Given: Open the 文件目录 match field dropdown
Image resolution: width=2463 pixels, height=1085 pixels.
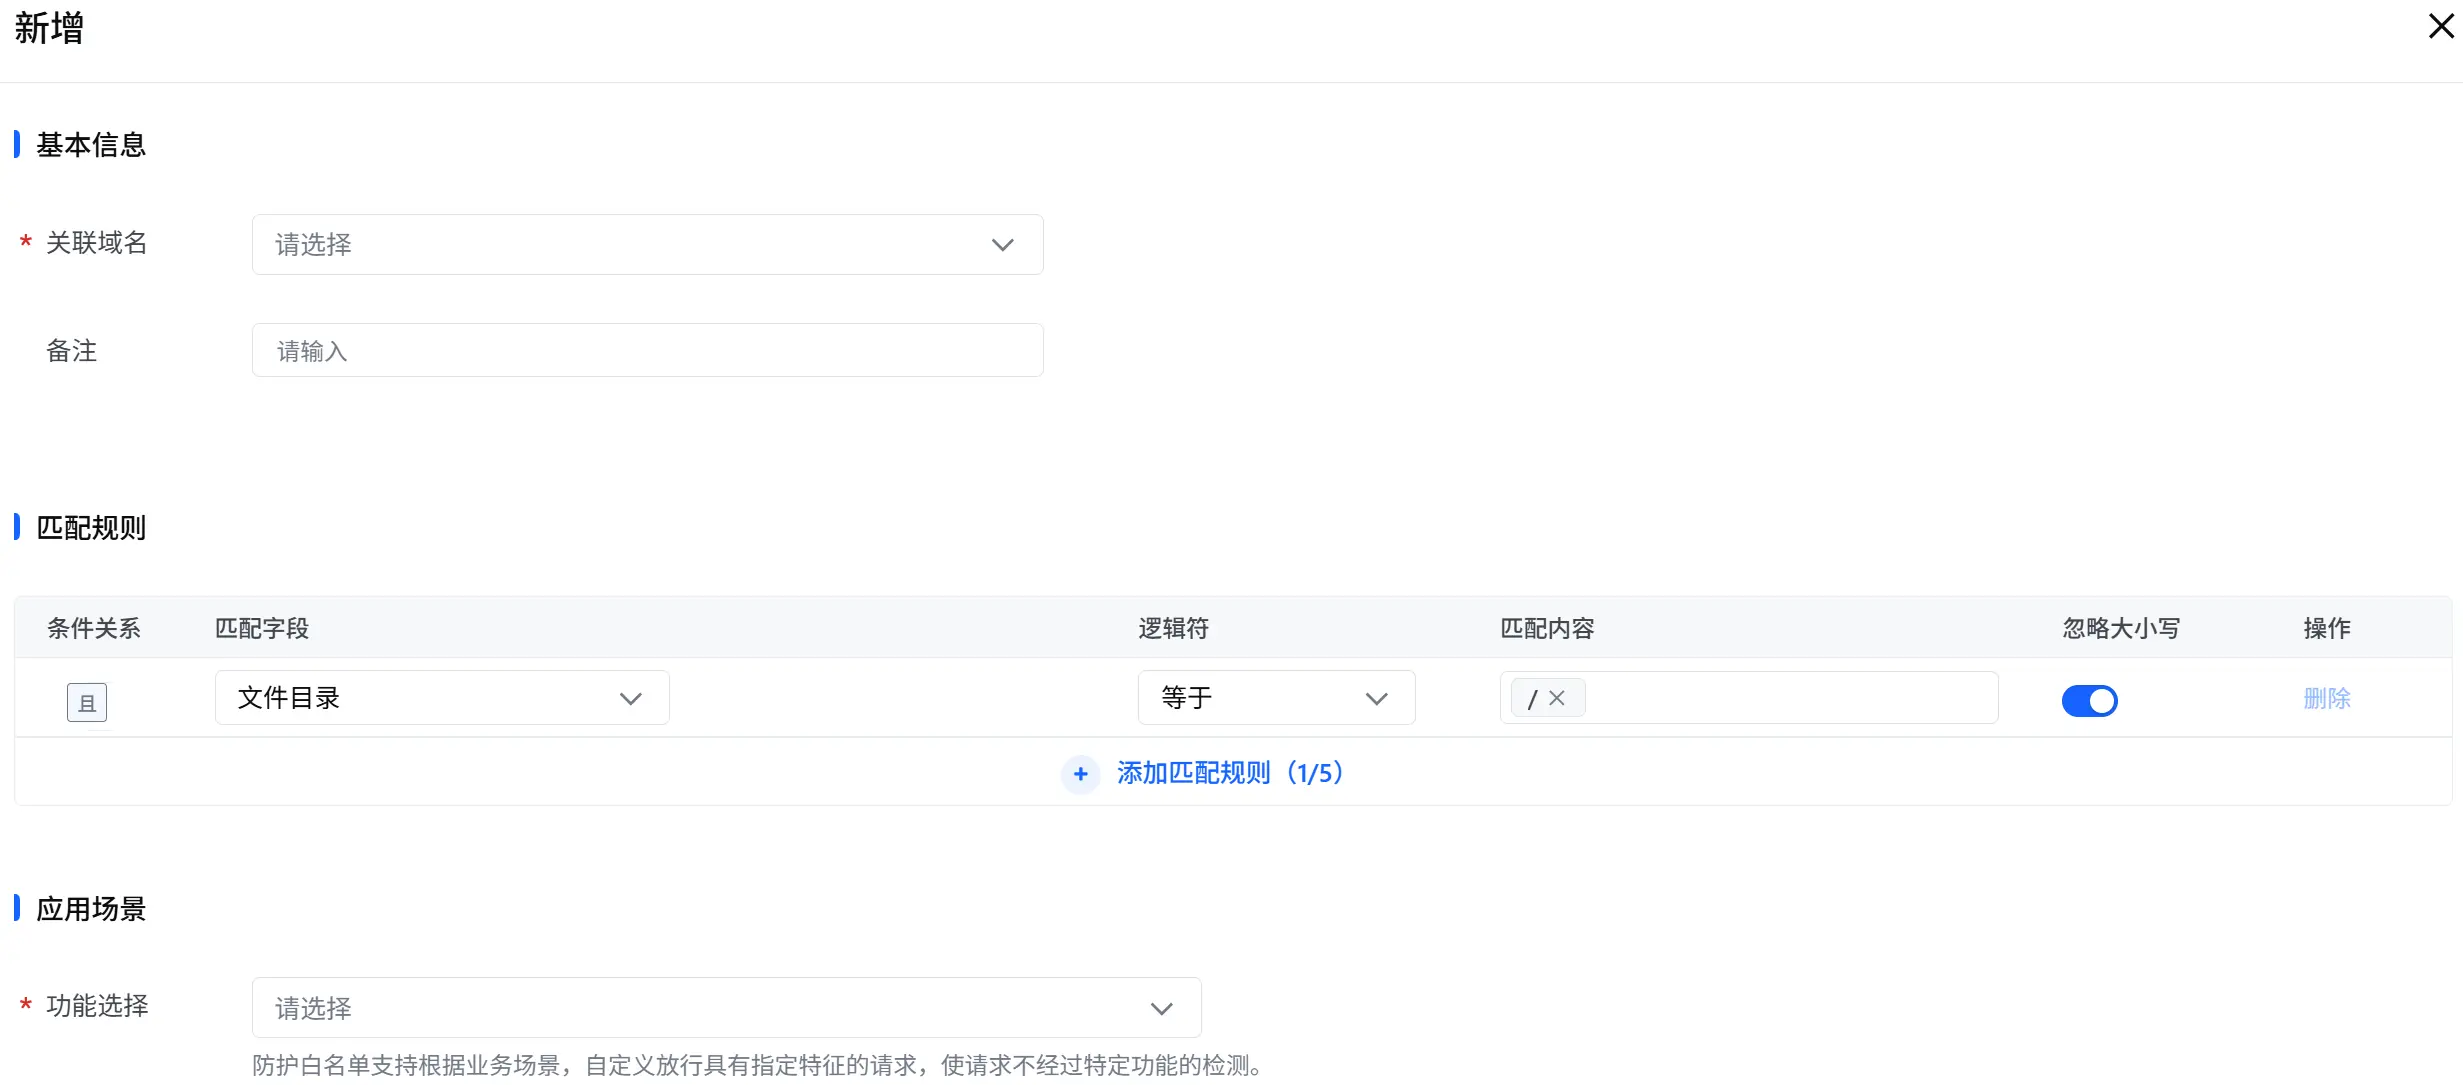Looking at the screenshot, I should (442, 697).
